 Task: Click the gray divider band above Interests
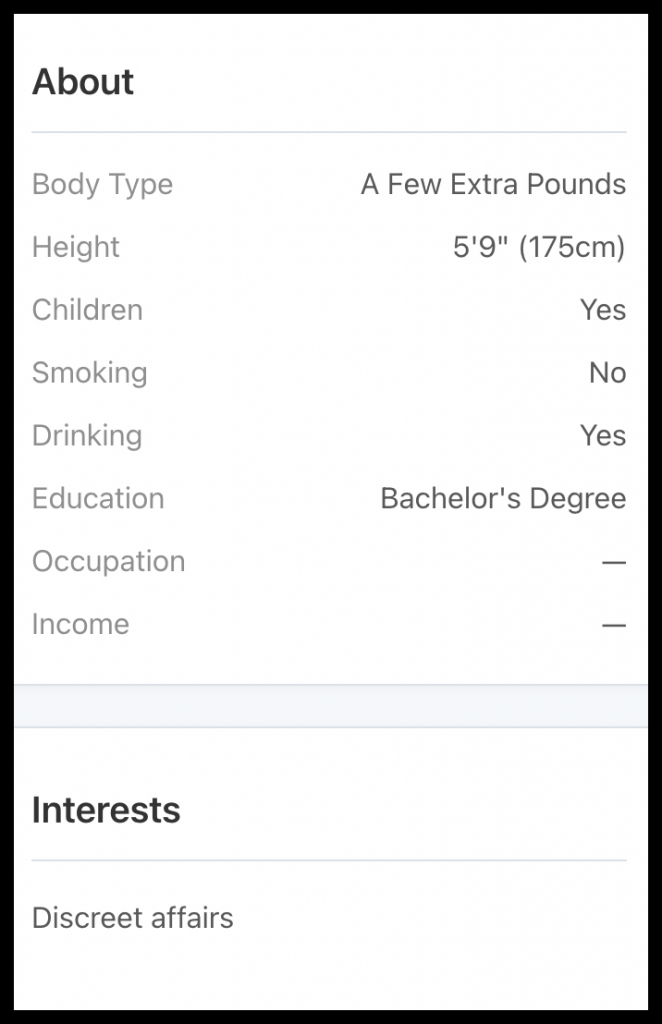[331, 706]
